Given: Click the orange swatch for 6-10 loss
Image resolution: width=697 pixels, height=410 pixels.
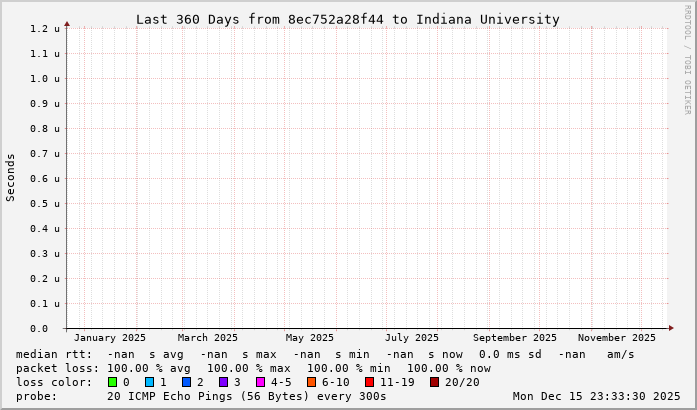Looking at the screenshot, I should pos(312,382).
